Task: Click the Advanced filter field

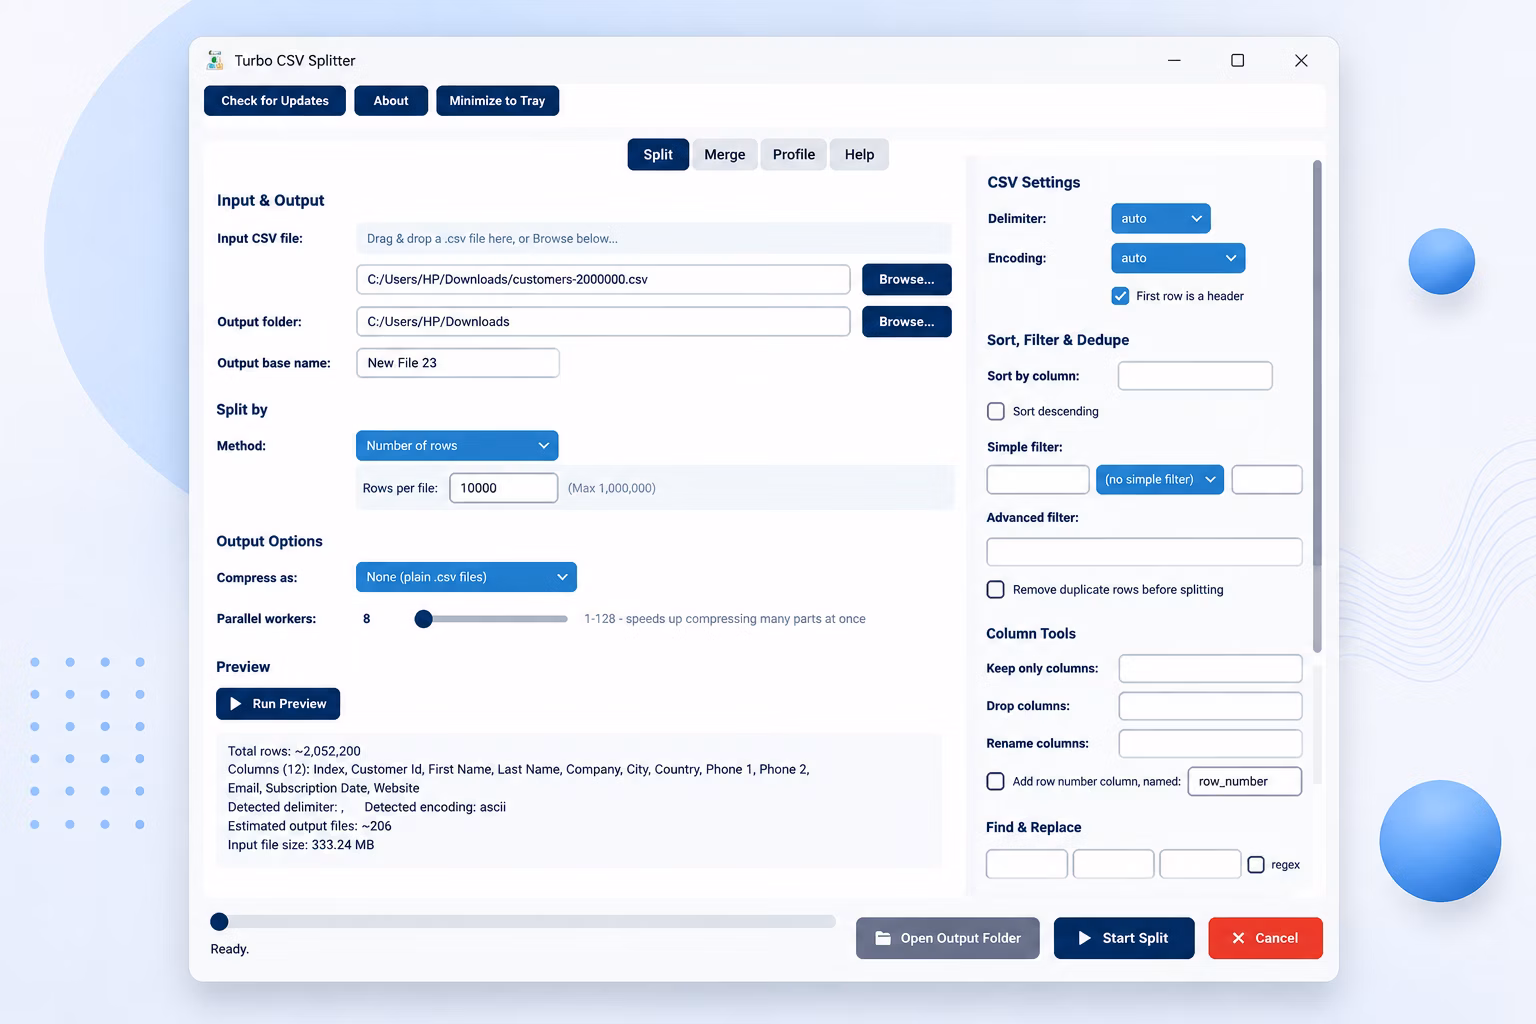Action: [1145, 552]
